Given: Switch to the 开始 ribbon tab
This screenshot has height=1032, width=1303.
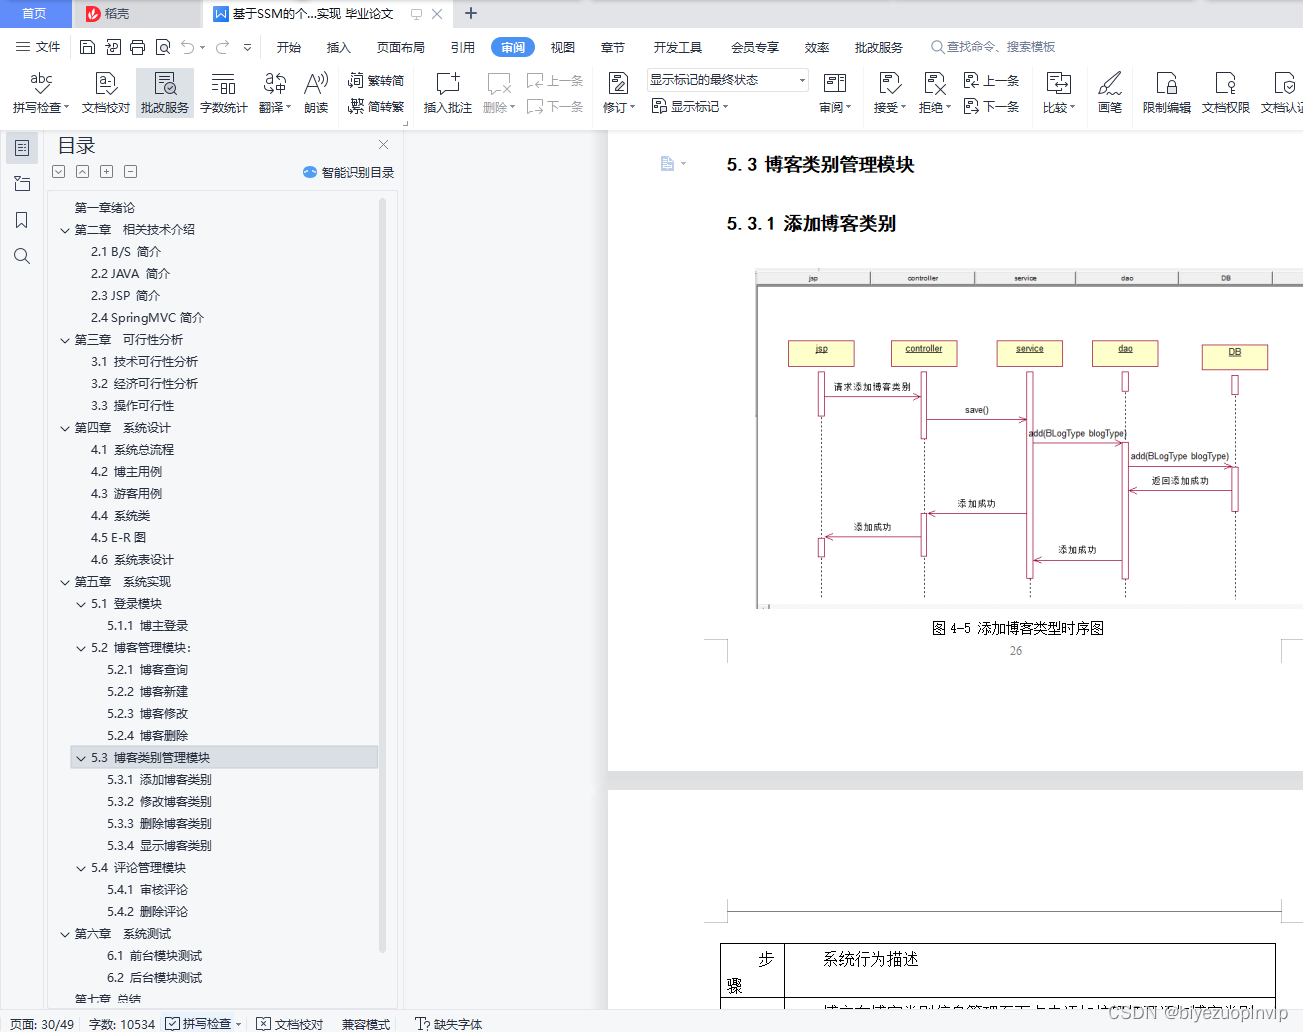Looking at the screenshot, I should click(289, 47).
